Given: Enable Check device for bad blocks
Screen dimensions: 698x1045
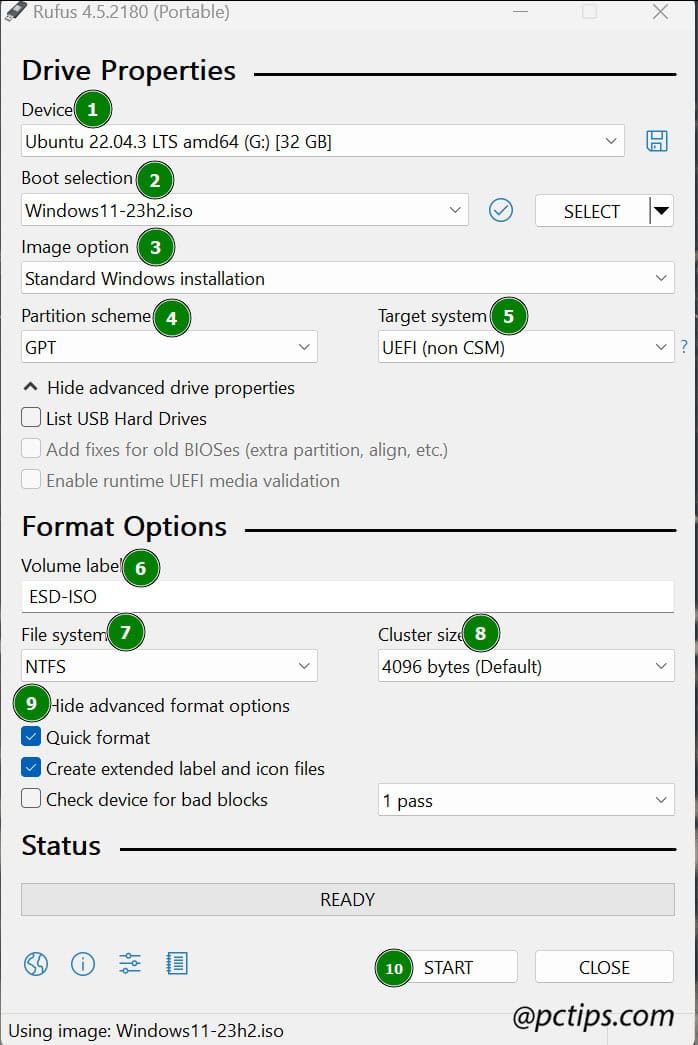Looking at the screenshot, I should (x=30, y=799).
